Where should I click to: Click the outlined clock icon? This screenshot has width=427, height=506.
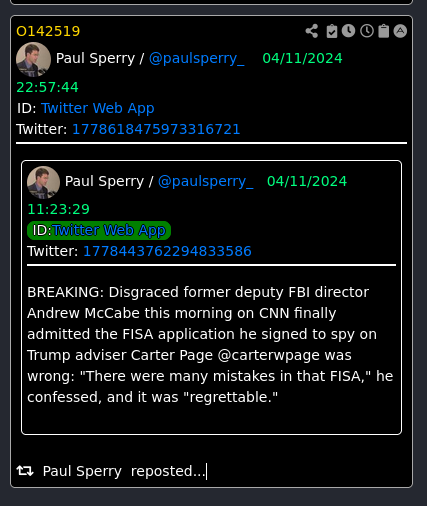[367, 31]
